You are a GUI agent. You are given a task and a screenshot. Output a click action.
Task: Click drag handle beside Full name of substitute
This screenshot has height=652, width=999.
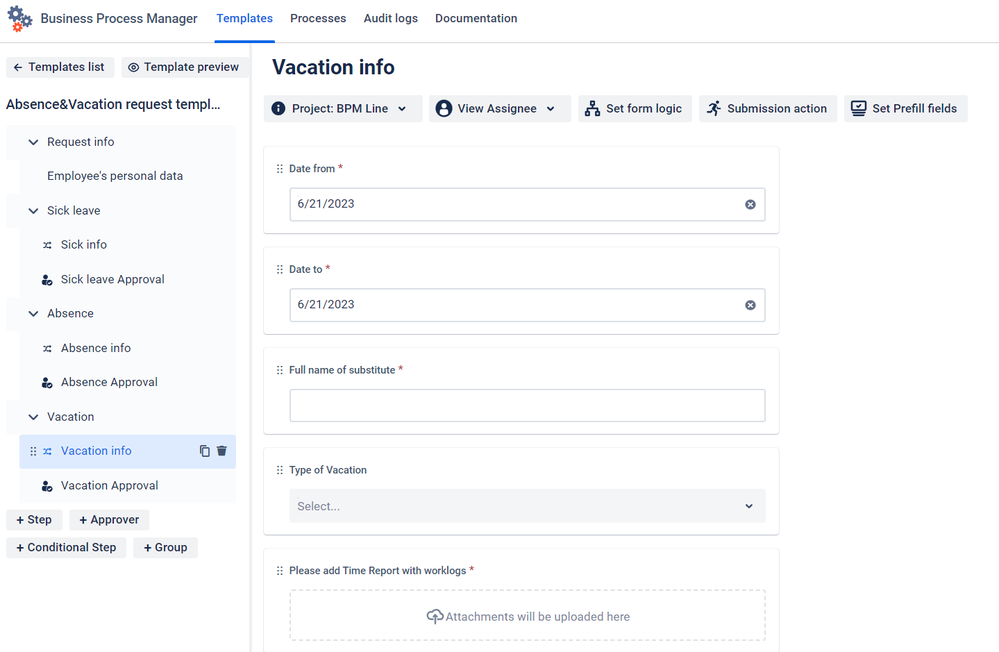(x=280, y=370)
